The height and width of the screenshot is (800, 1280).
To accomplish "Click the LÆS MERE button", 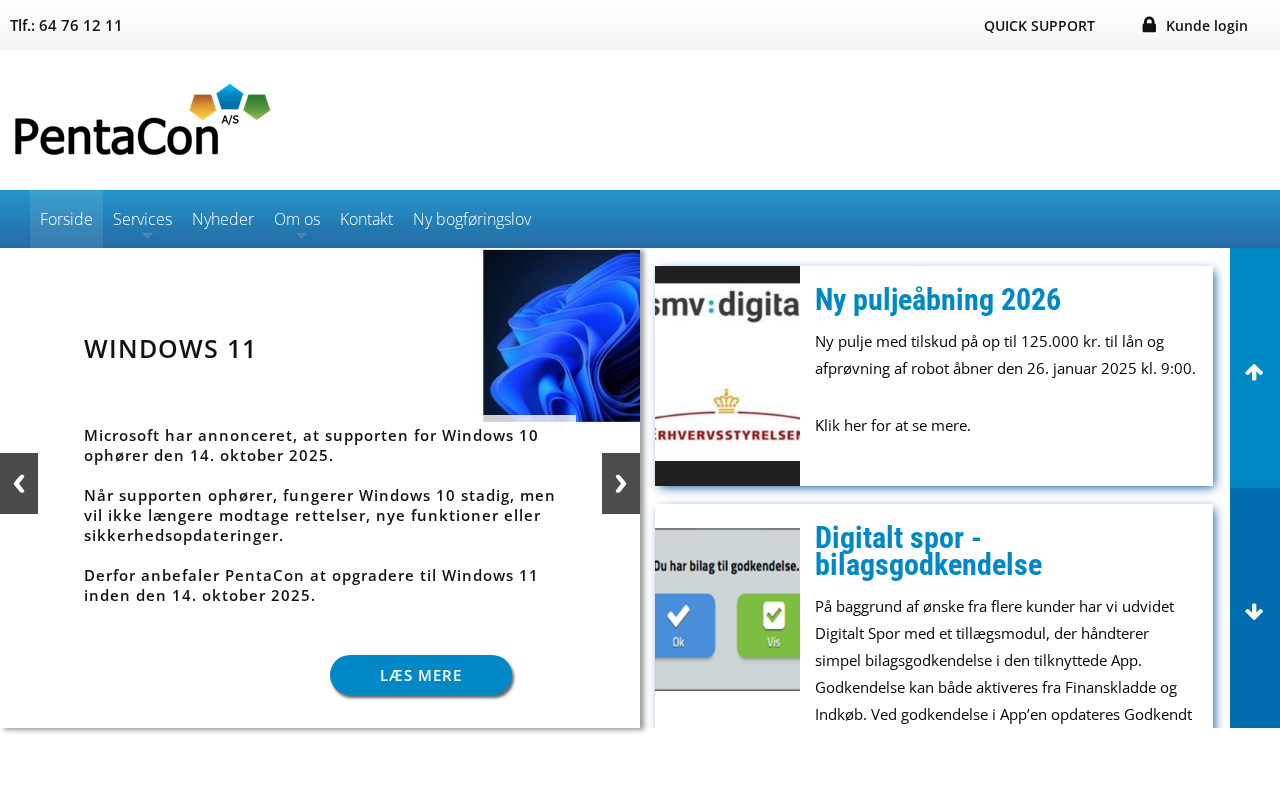I will tap(421, 675).
